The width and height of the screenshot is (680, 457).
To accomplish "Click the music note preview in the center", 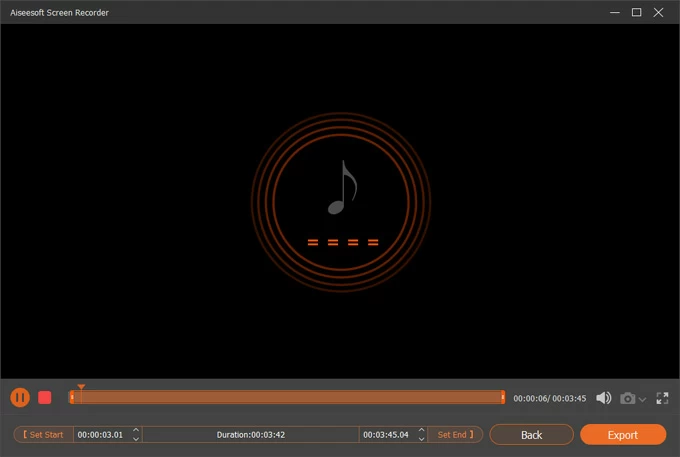I will click(341, 188).
